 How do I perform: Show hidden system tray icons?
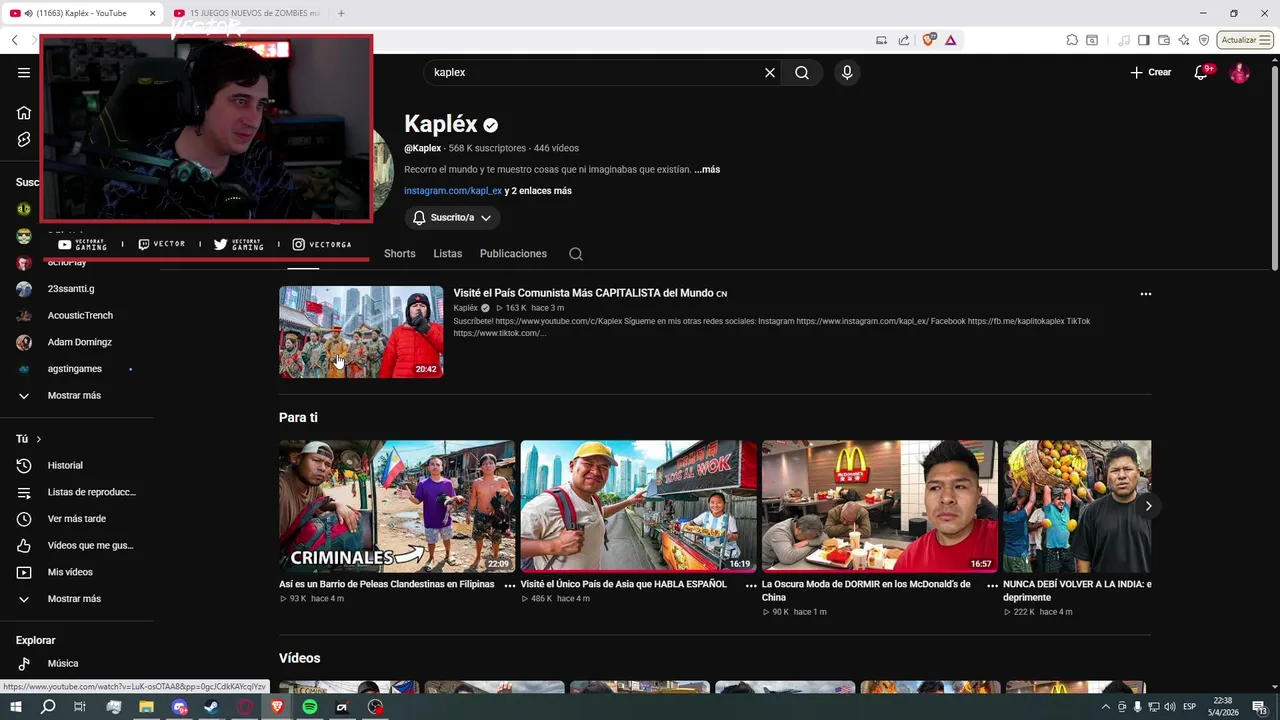point(1106,707)
